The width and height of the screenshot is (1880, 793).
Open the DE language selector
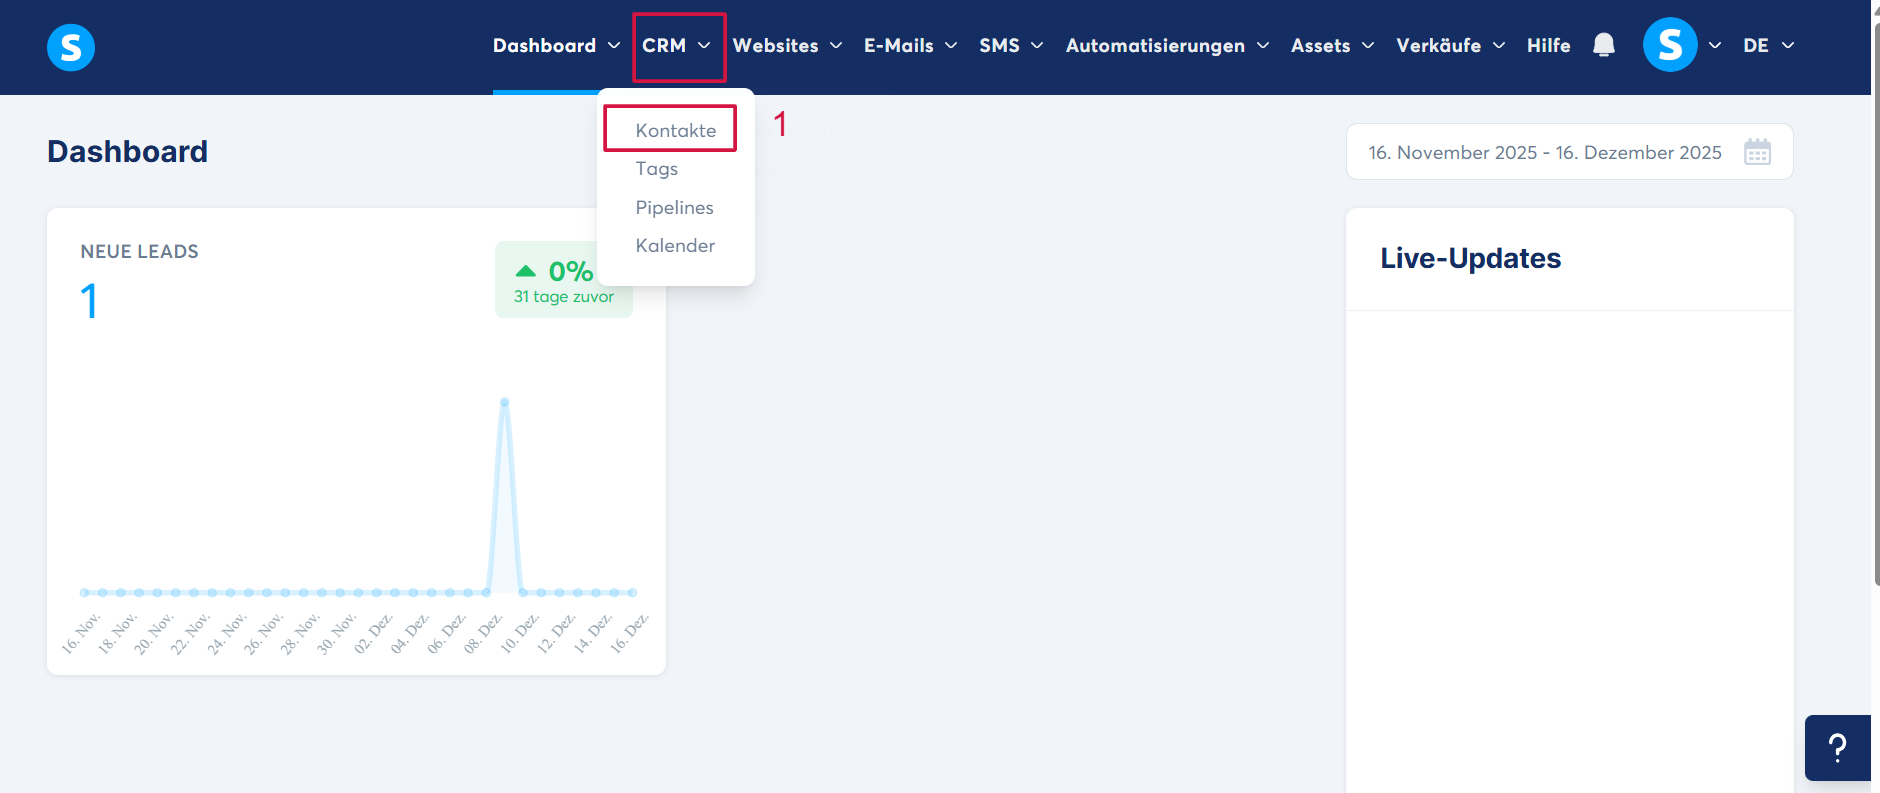tap(1768, 46)
